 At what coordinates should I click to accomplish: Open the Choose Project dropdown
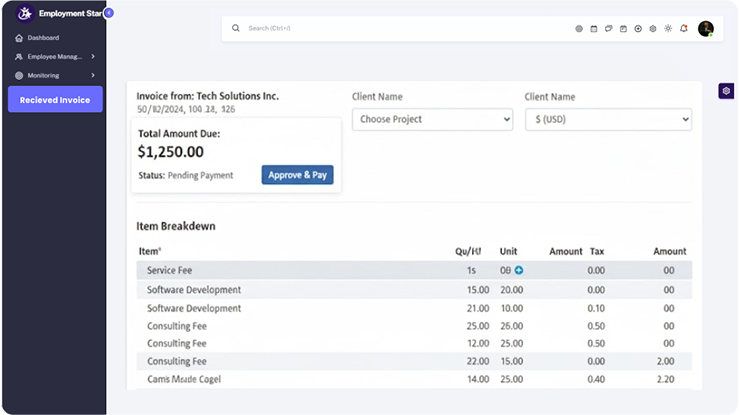(432, 119)
